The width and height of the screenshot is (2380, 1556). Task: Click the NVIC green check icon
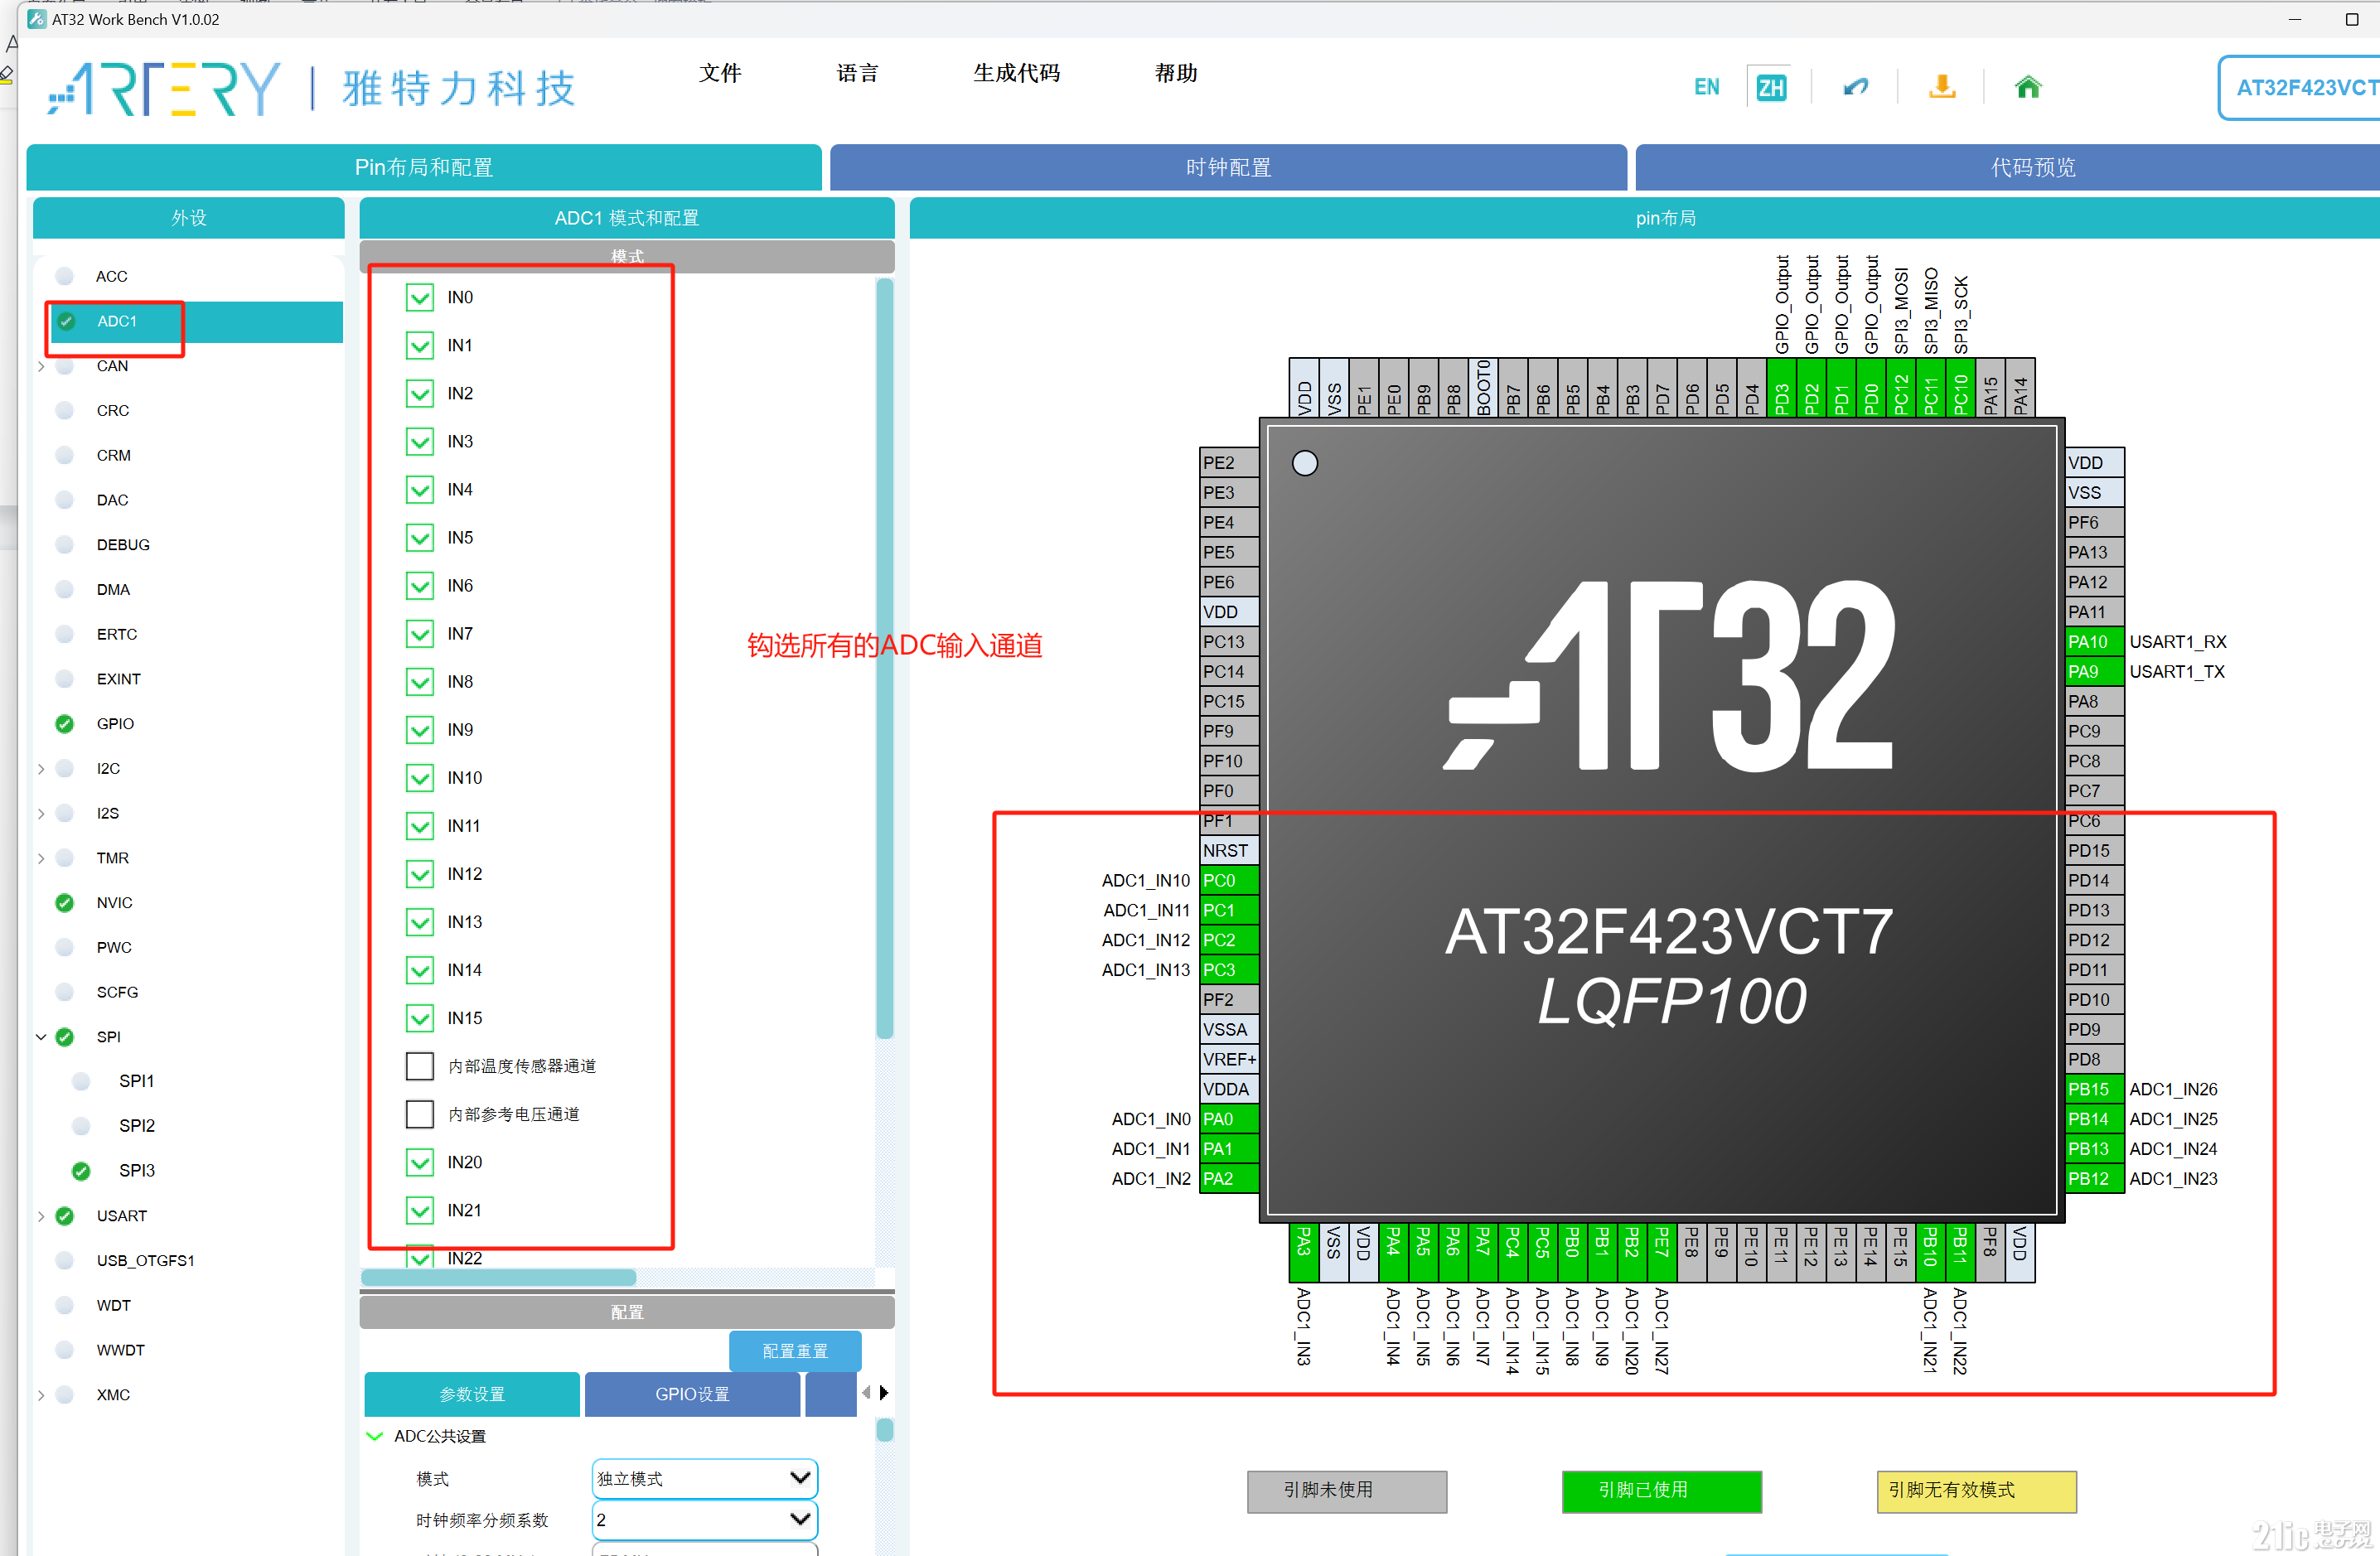pos(65,903)
